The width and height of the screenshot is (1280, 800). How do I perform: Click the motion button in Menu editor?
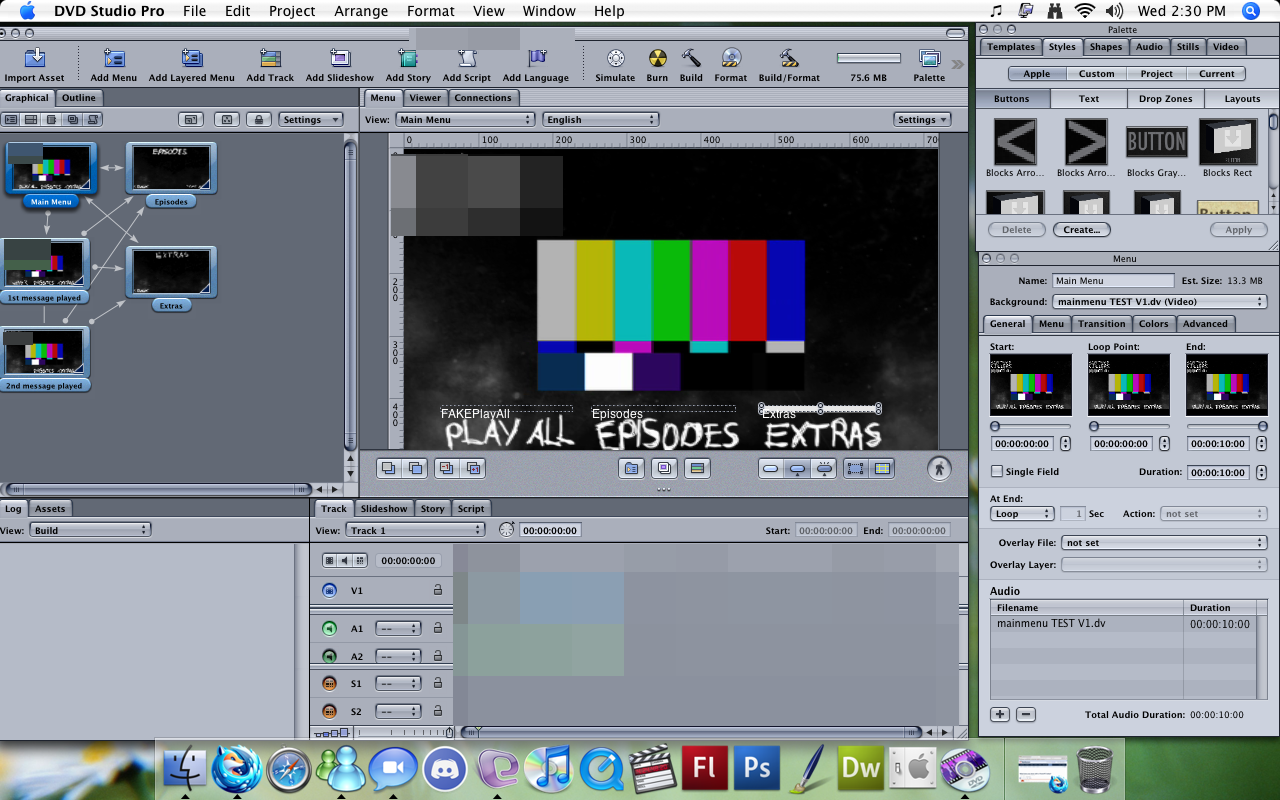[x=938, y=468]
